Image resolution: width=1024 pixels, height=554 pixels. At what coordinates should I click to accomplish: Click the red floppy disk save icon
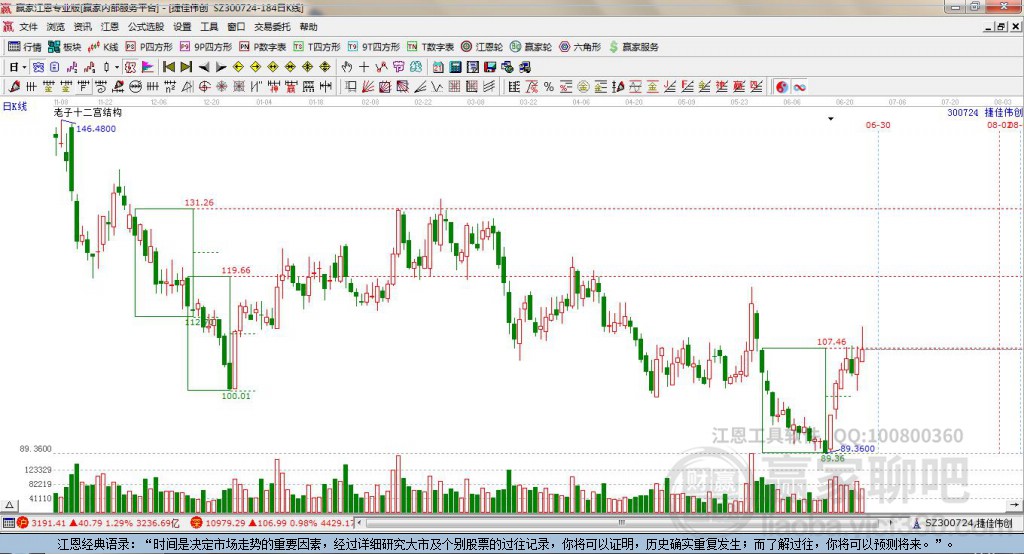pos(490,67)
